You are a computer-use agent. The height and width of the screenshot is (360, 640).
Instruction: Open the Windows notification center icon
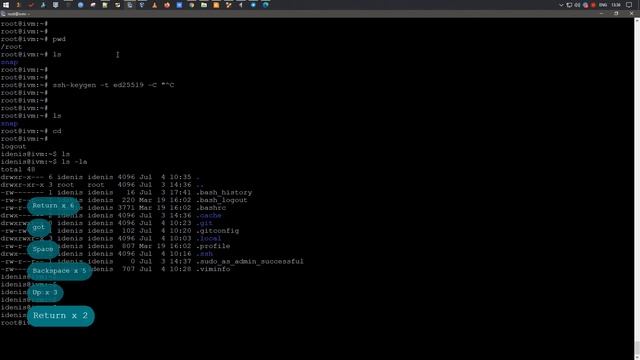(x=629, y=5)
